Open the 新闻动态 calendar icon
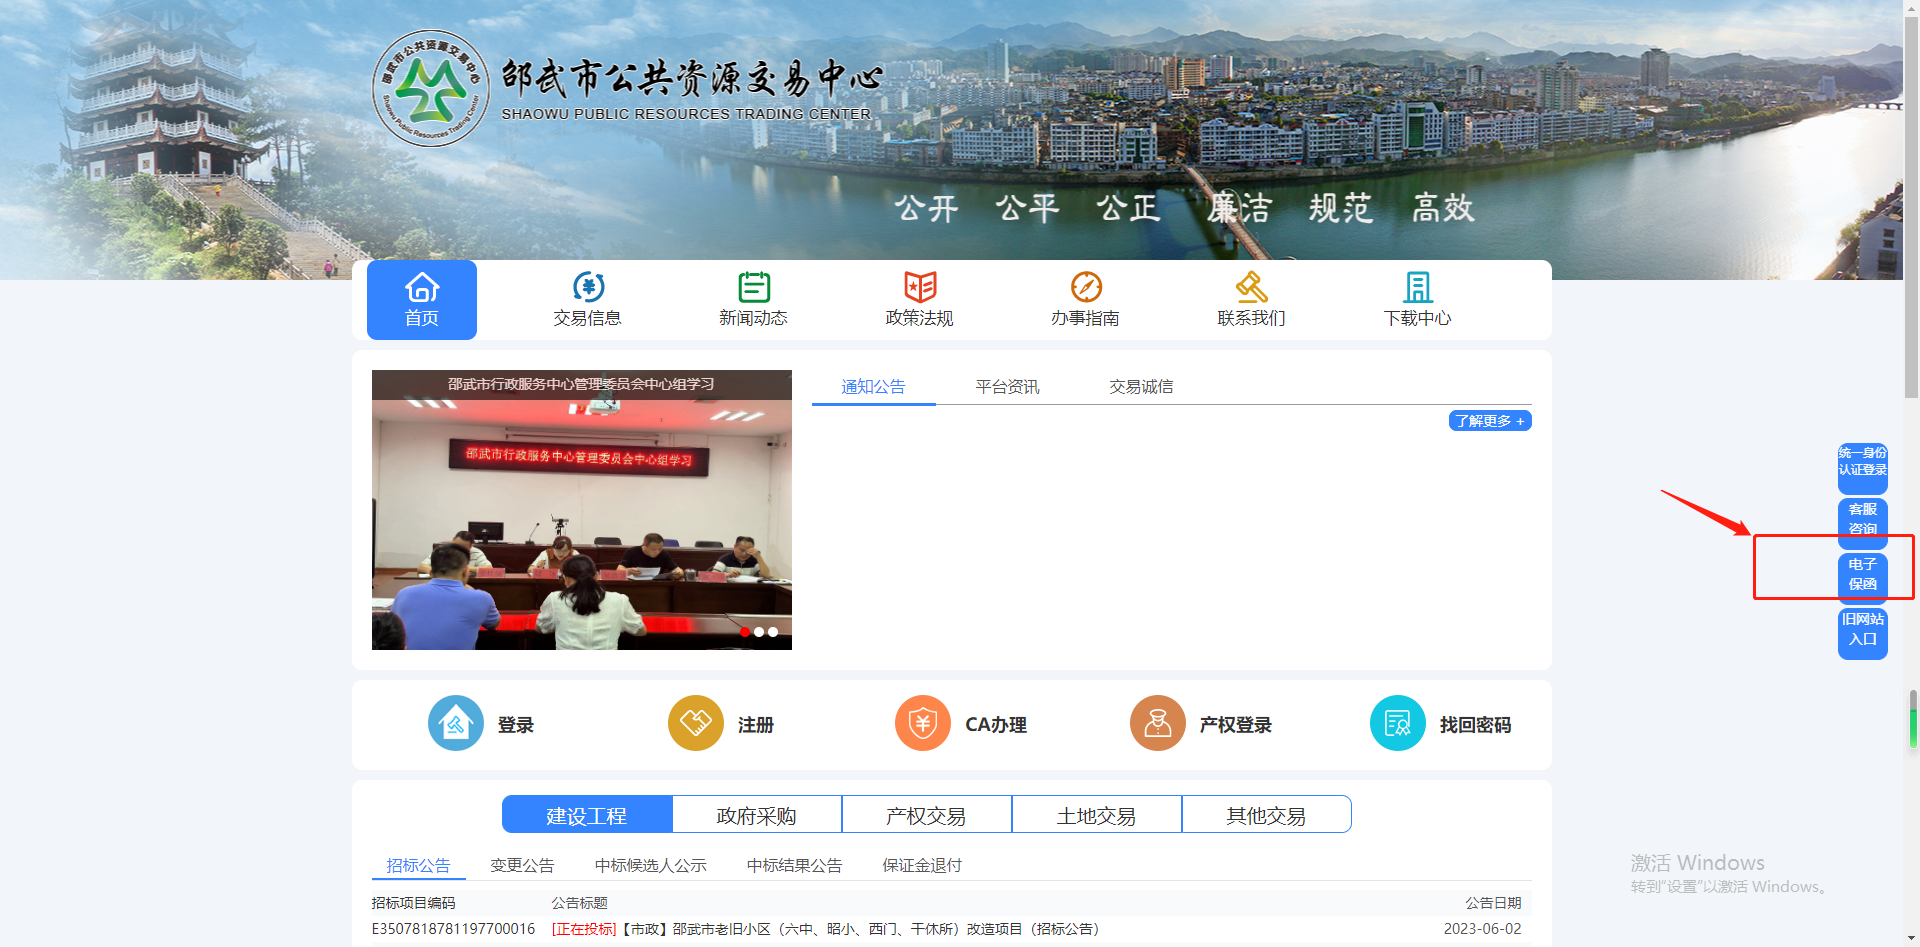The image size is (1920, 947). [x=753, y=288]
